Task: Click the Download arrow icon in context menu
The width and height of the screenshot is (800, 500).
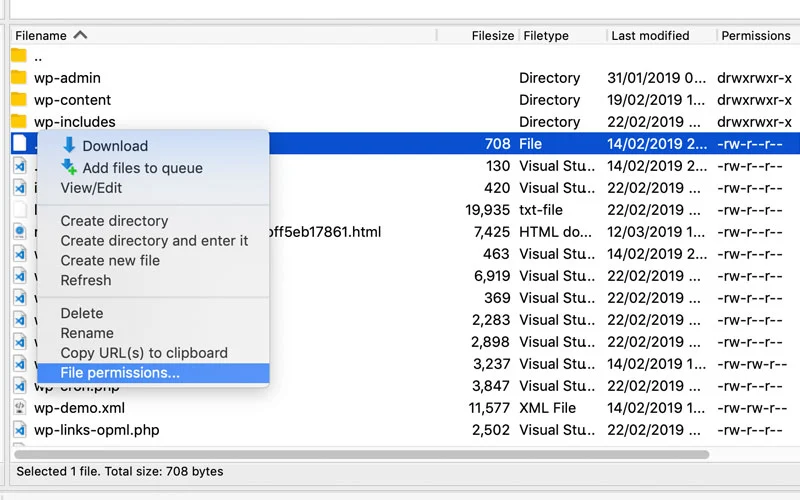Action: coord(69,145)
